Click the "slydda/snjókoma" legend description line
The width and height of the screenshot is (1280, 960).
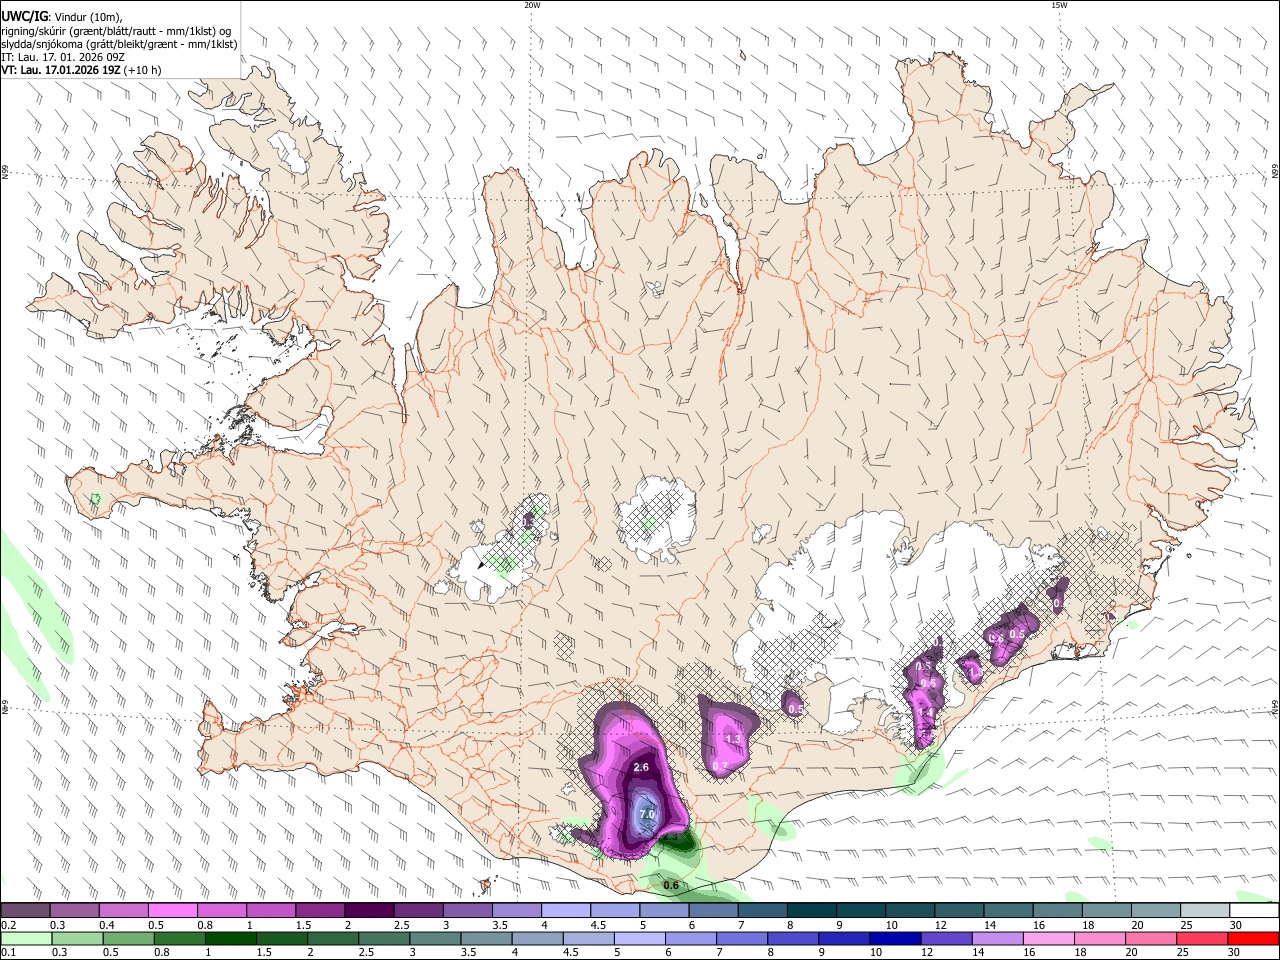[119, 44]
